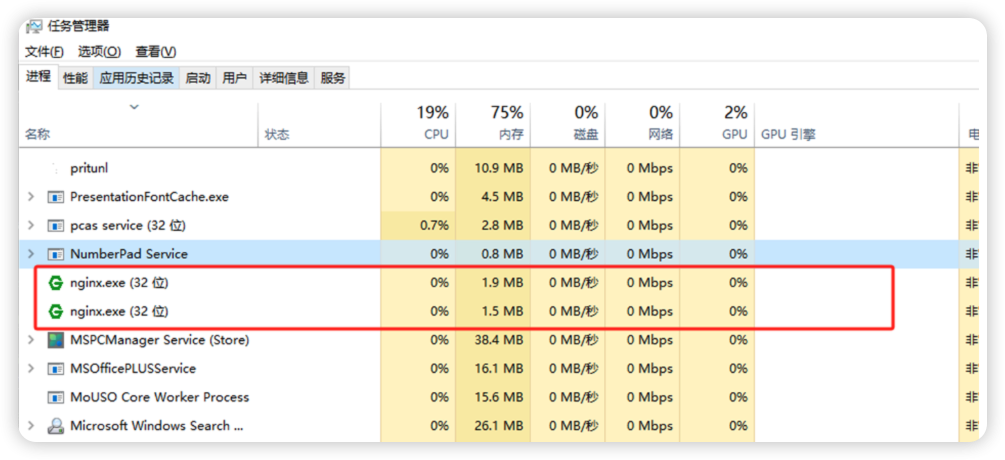
Task: Click the pritunl process icon
Action: 56,168
